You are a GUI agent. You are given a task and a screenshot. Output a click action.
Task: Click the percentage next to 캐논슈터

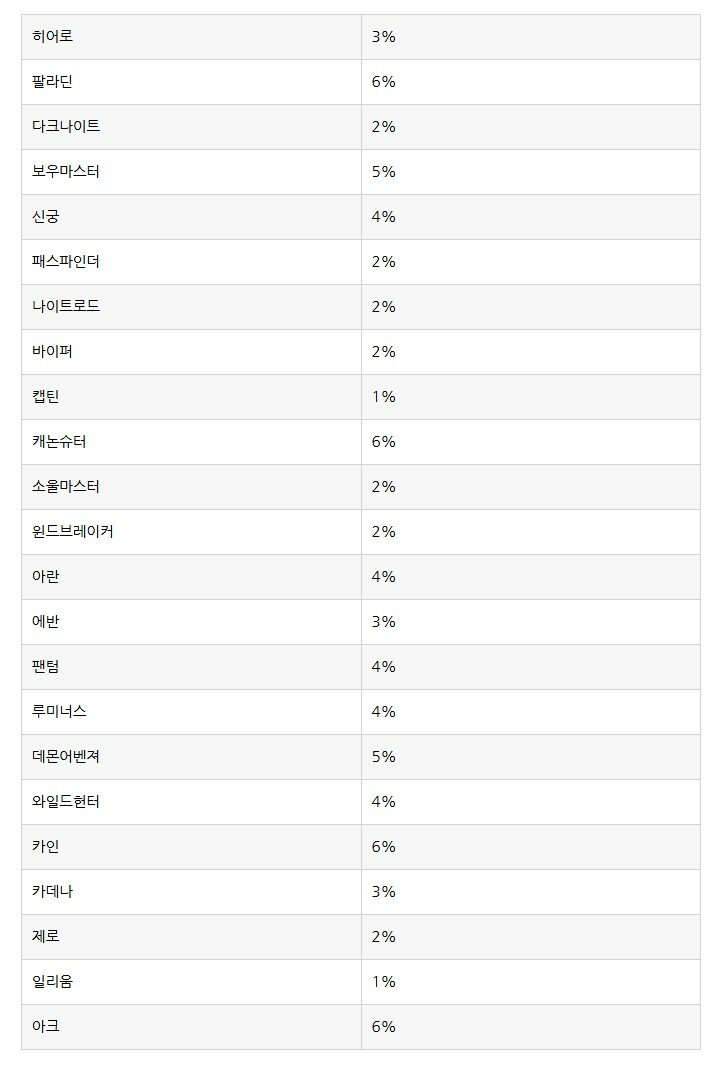tap(384, 441)
